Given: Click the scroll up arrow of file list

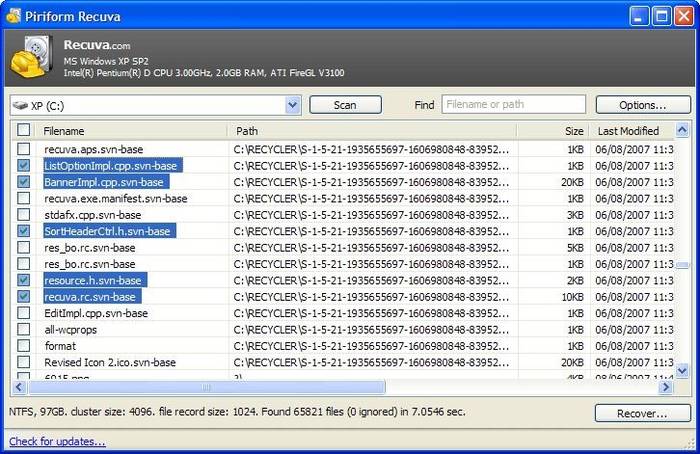Looking at the screenshot, I should tap(682, 130).
